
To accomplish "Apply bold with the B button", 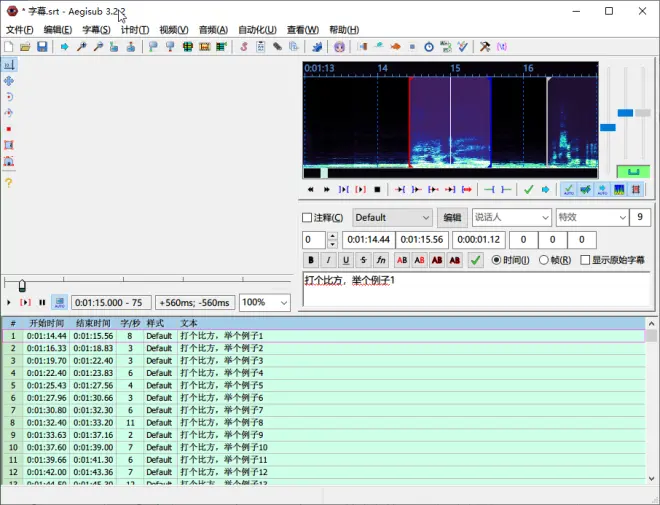I will coord(311,260).
